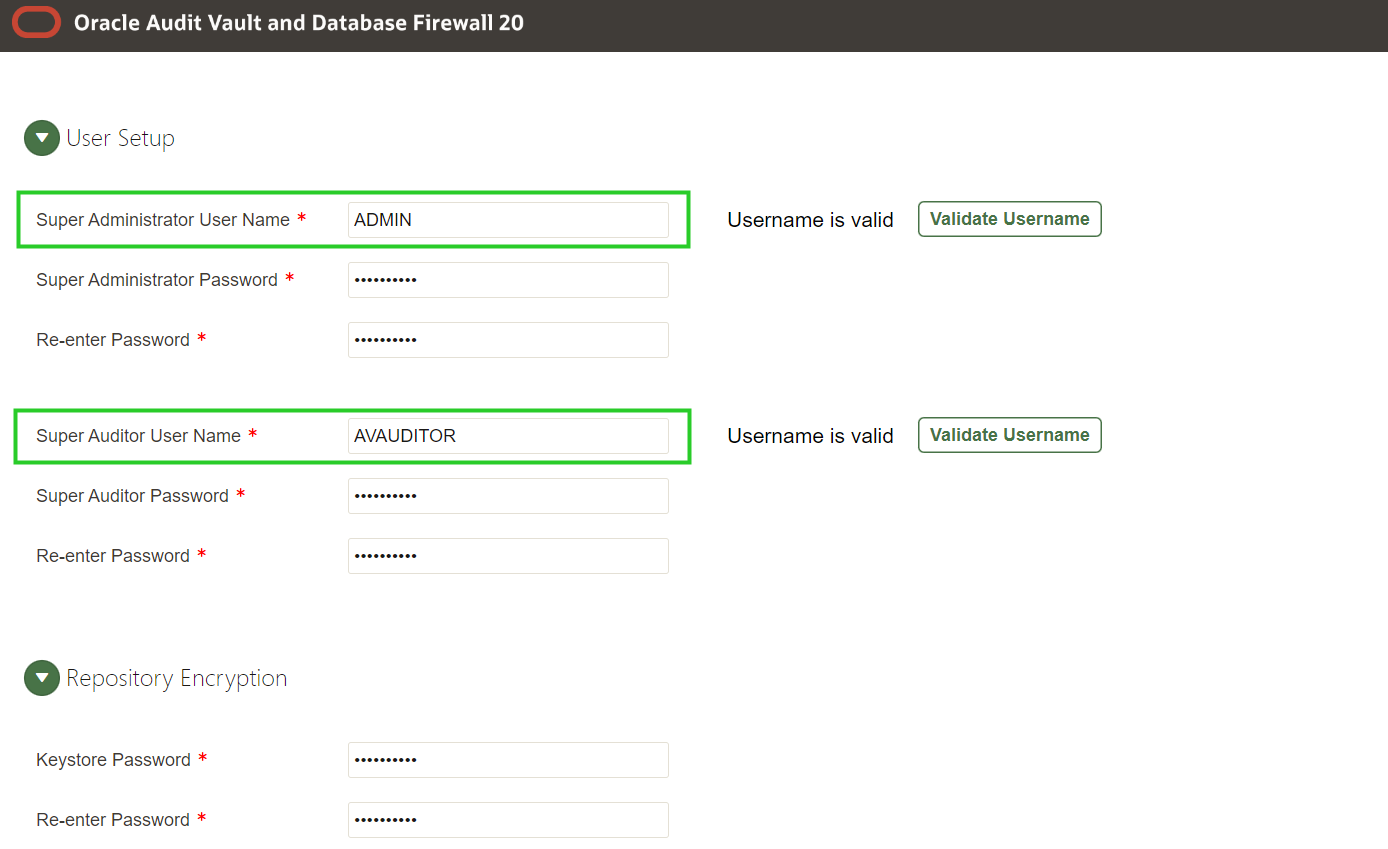Click the Super Administrator Password field
This screenshot has height=849, width=1388.
508,280
